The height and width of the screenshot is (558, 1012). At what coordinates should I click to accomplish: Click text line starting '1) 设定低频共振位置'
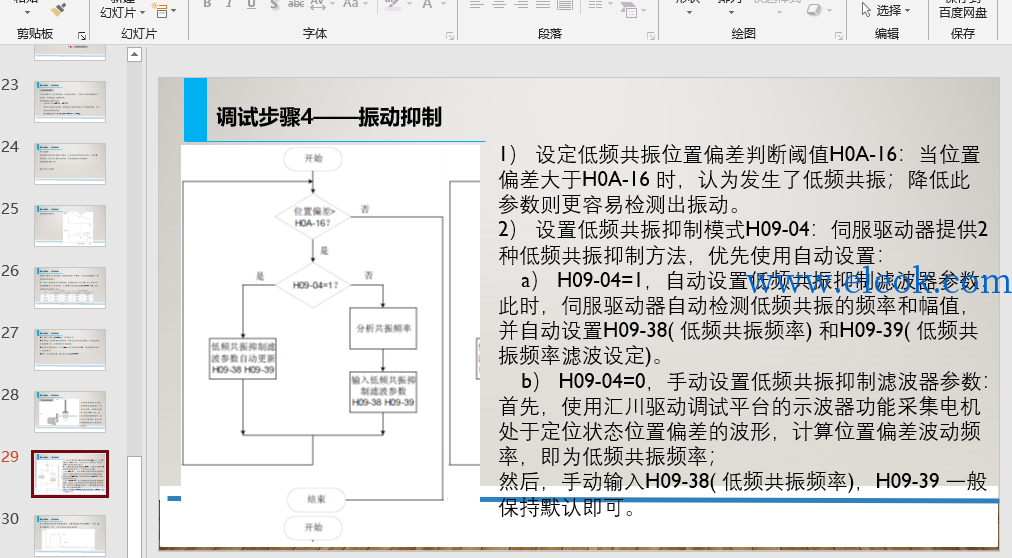tap(739, 155)
